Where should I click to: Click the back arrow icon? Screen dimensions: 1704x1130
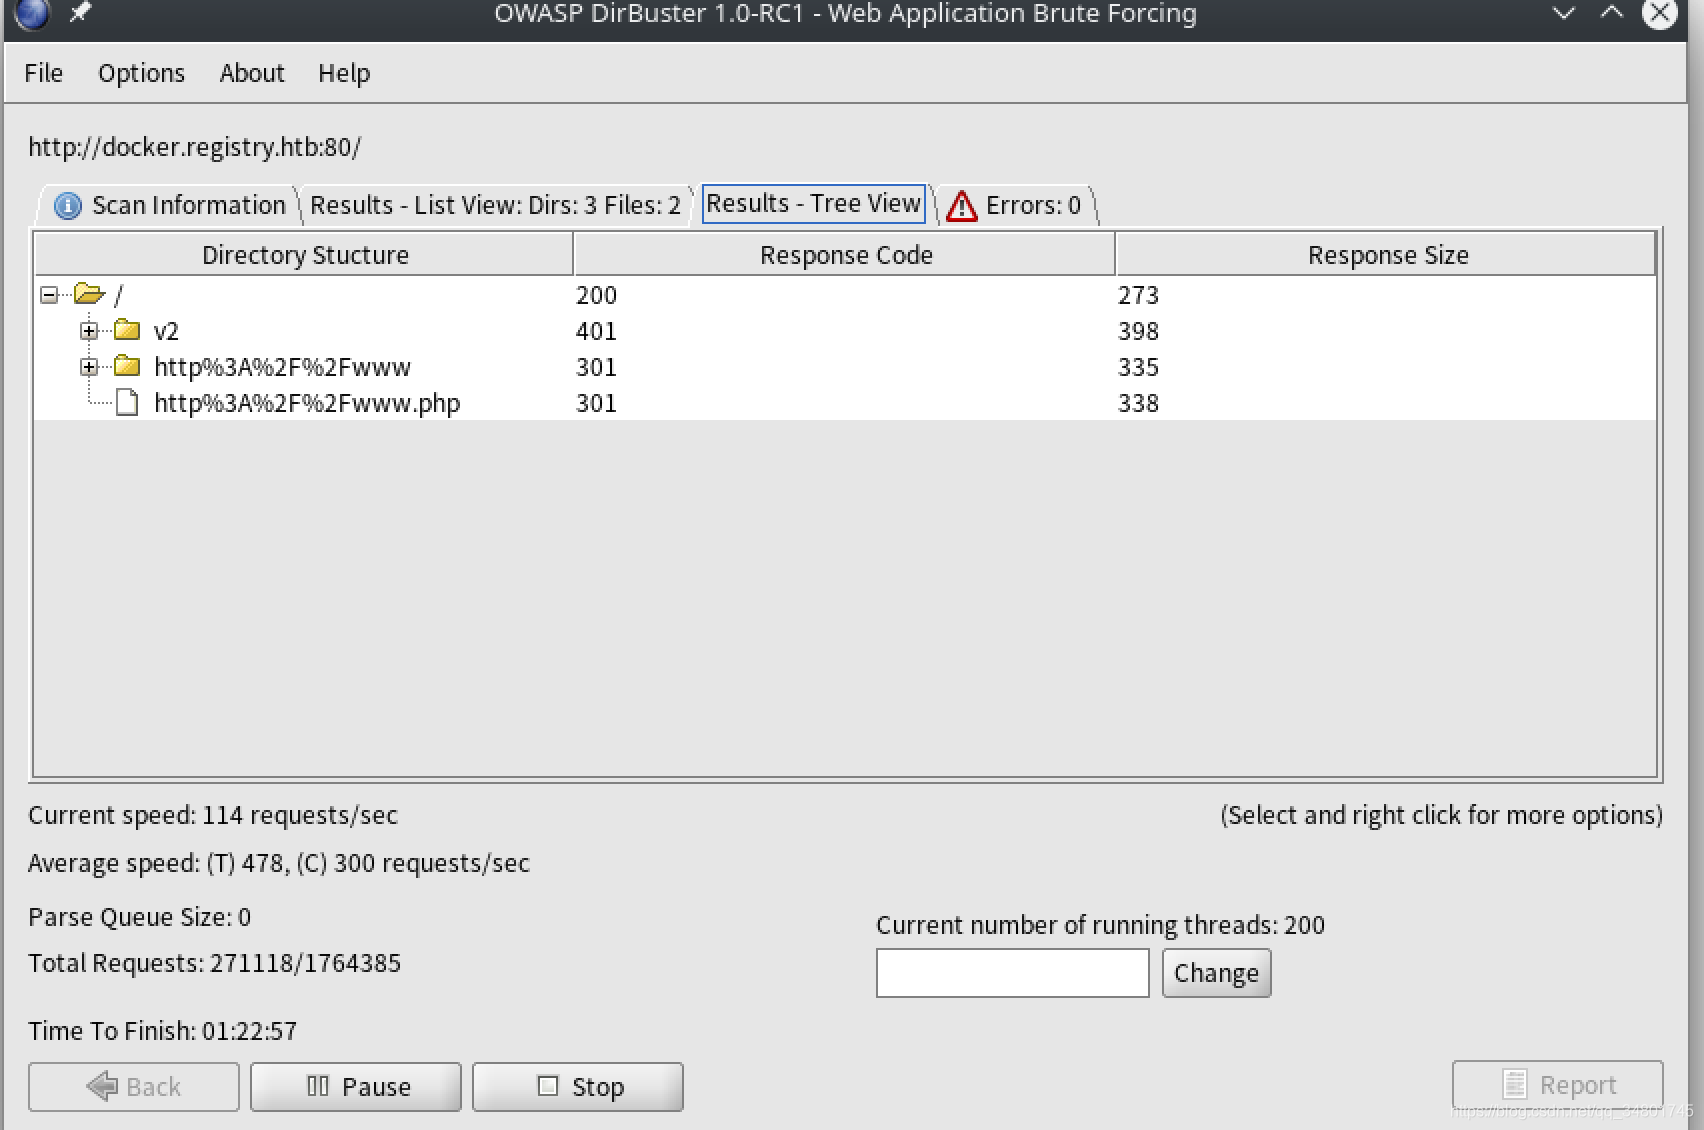tap(102, 1086)
